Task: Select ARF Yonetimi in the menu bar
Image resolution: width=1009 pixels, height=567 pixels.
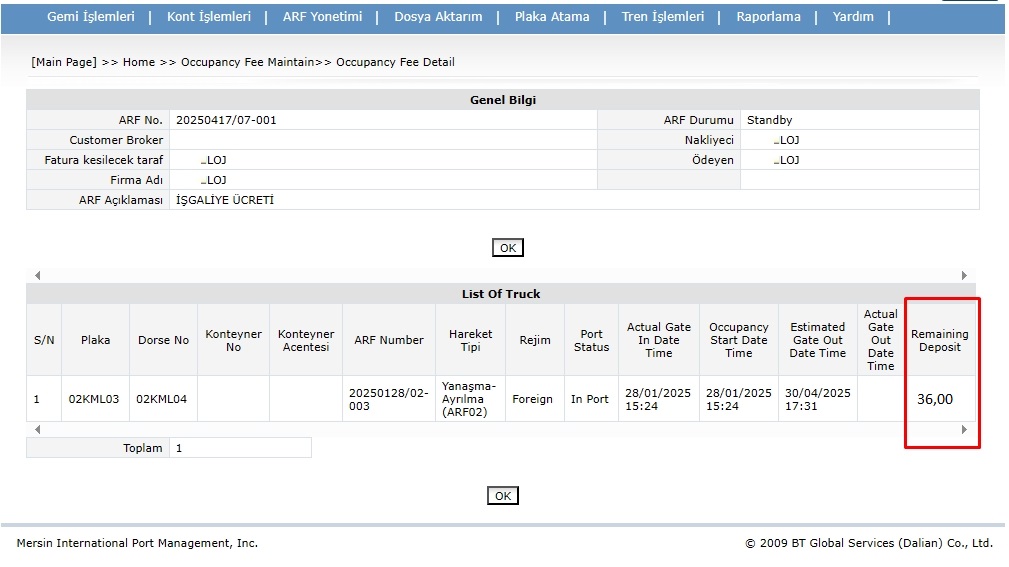Action: (322, 17)
